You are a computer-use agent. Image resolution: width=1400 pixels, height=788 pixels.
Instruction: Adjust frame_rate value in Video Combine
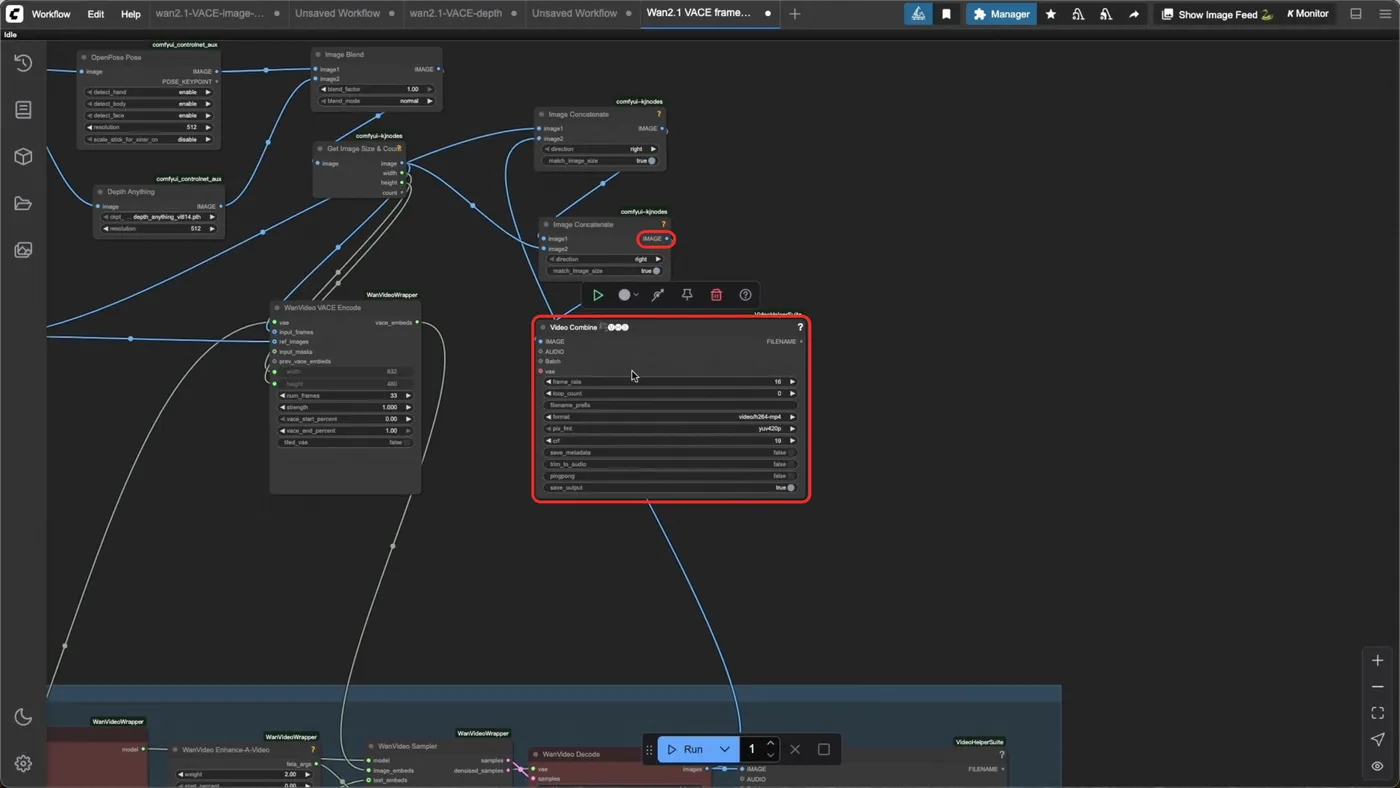click(x=670, y=382)
